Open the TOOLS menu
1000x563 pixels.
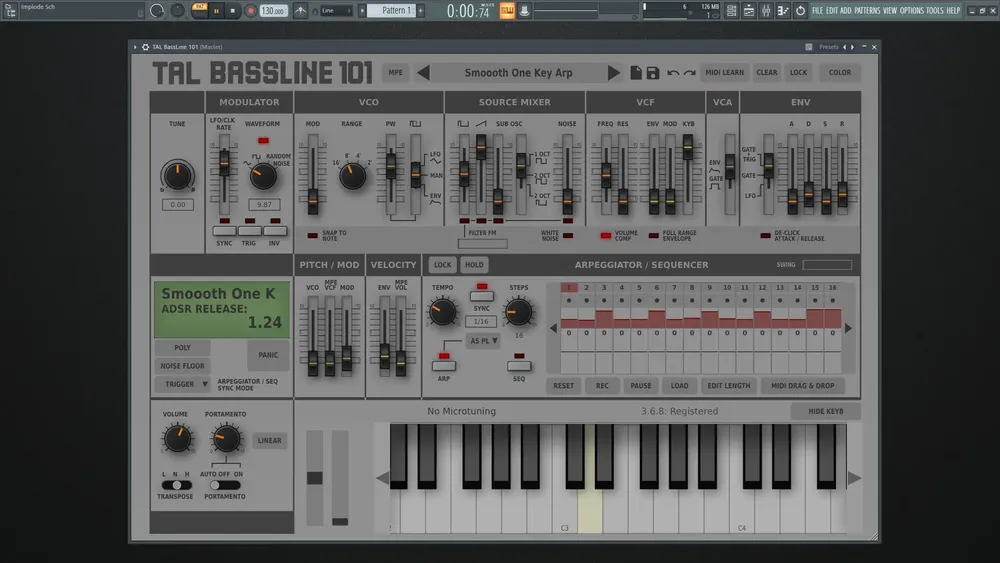tap(934, 11)
